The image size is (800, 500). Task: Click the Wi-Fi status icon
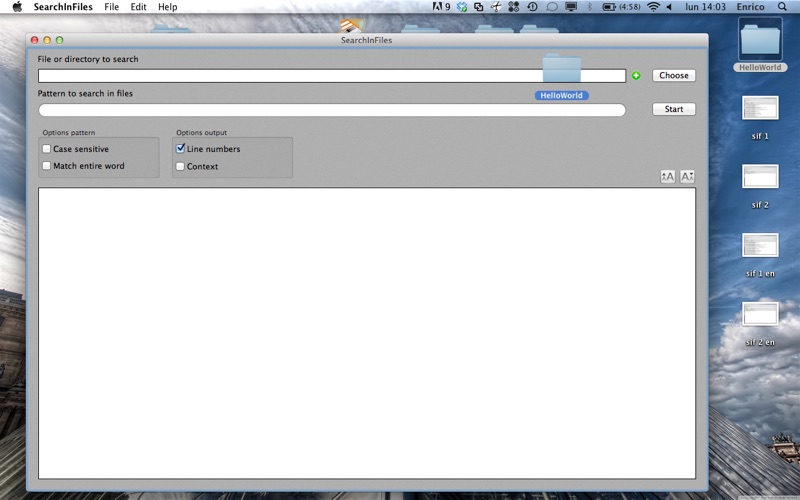pyautogui.click(x=653, y=7)
